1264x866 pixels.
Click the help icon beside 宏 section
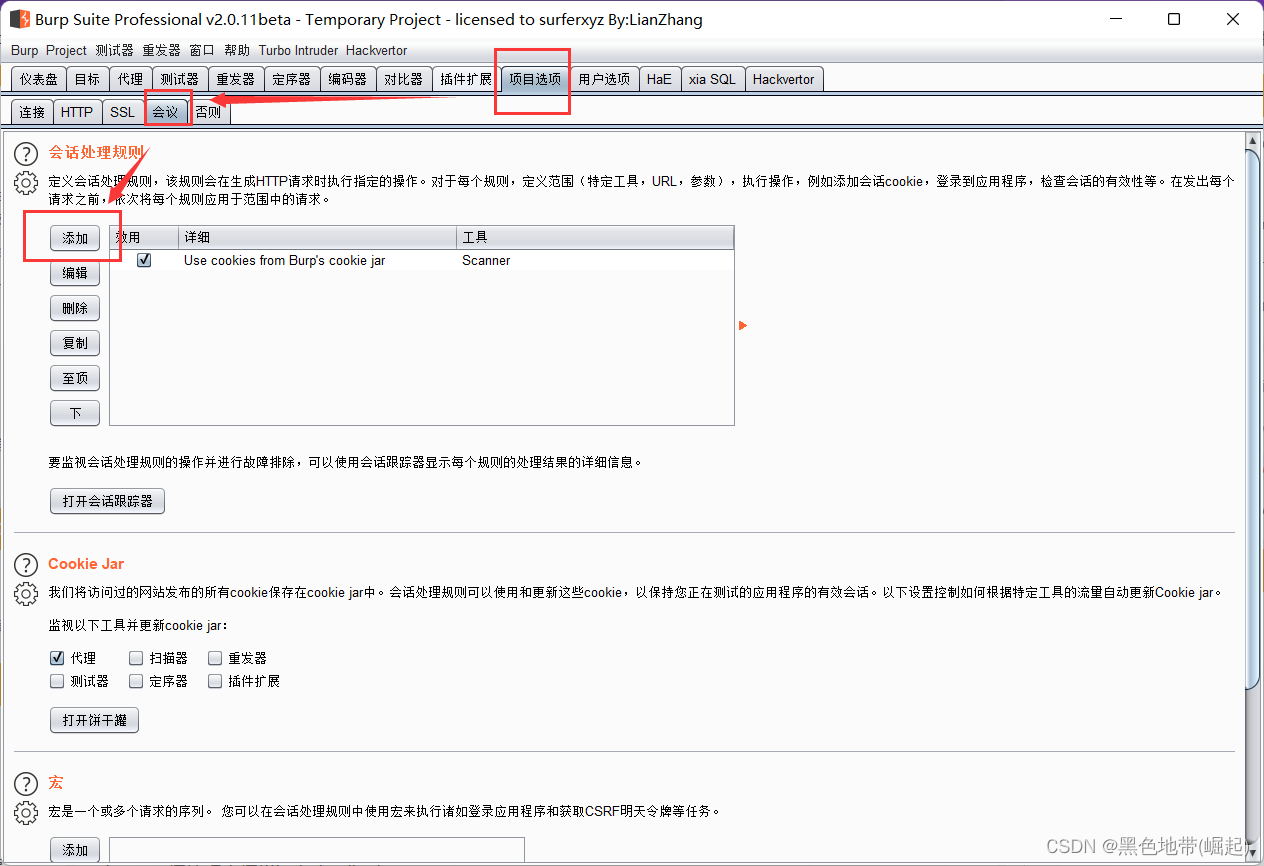coord(25,783)
